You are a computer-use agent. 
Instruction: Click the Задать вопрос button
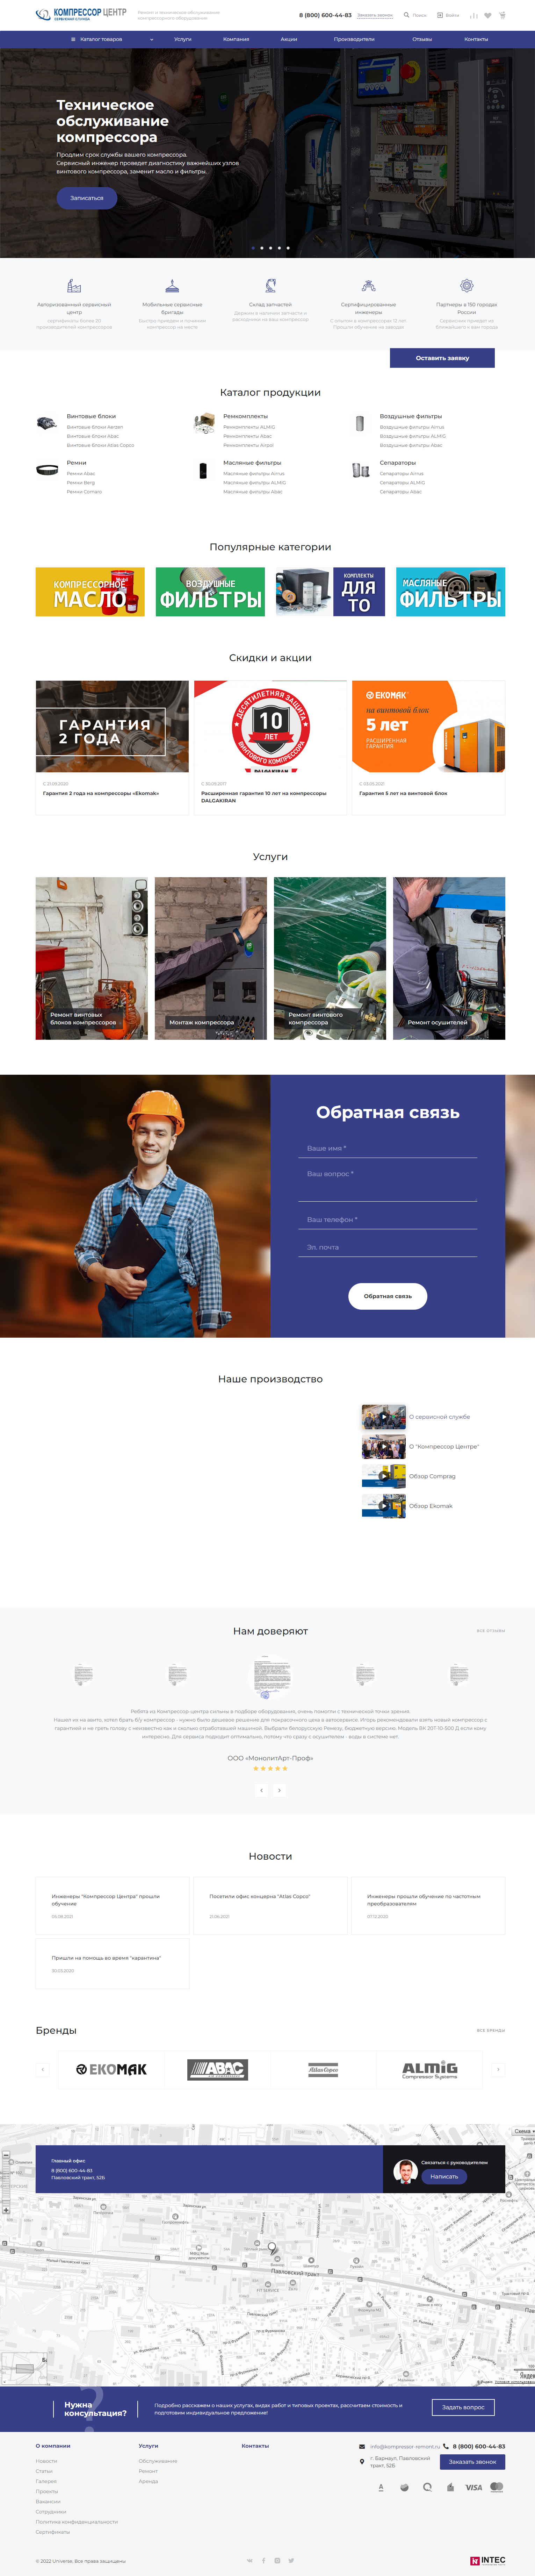click(x=463, y=2407)
